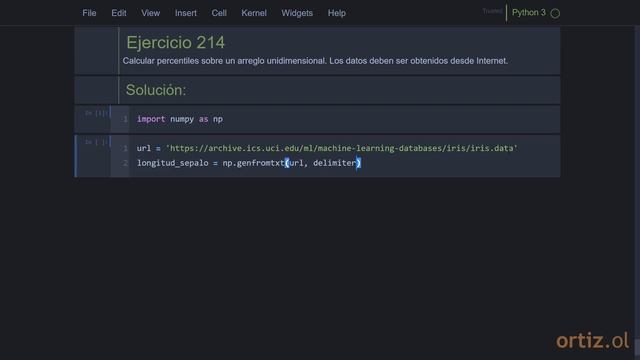Click the 'import numpy as np' code line
The image size is (640, 360).
(180, 119)
